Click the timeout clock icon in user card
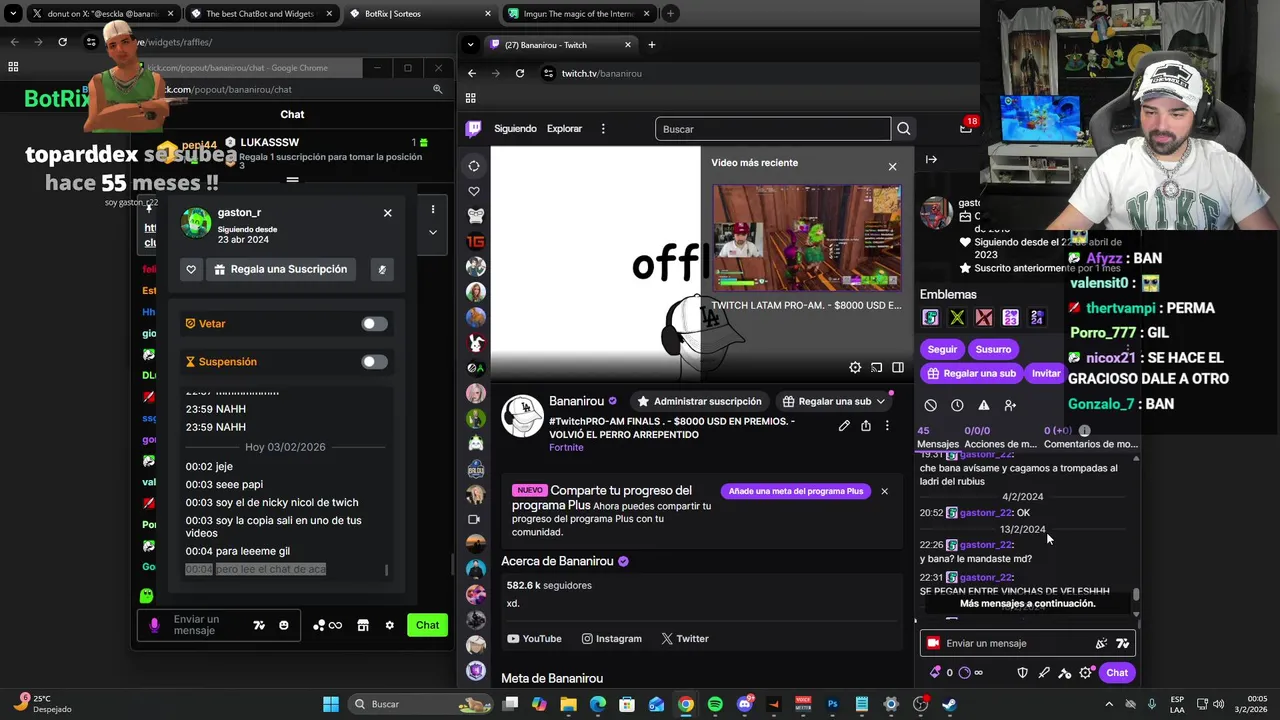Viewport: 1280px width, 720px height. [957, 405]
